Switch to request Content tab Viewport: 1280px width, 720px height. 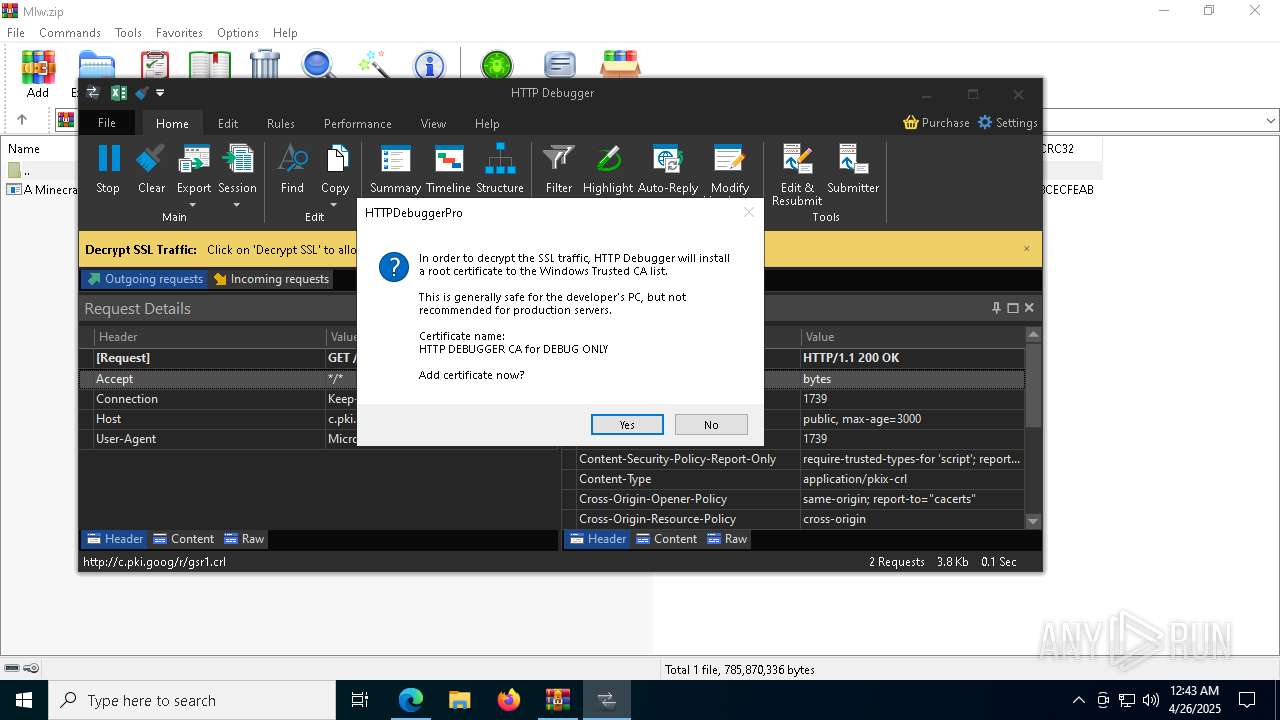(183, 539)
